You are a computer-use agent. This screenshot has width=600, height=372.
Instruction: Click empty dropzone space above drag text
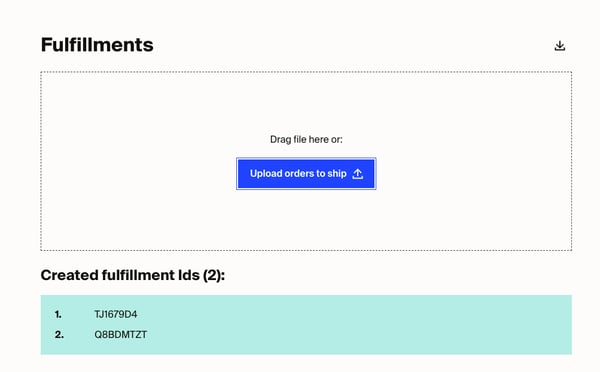point(306,101)
